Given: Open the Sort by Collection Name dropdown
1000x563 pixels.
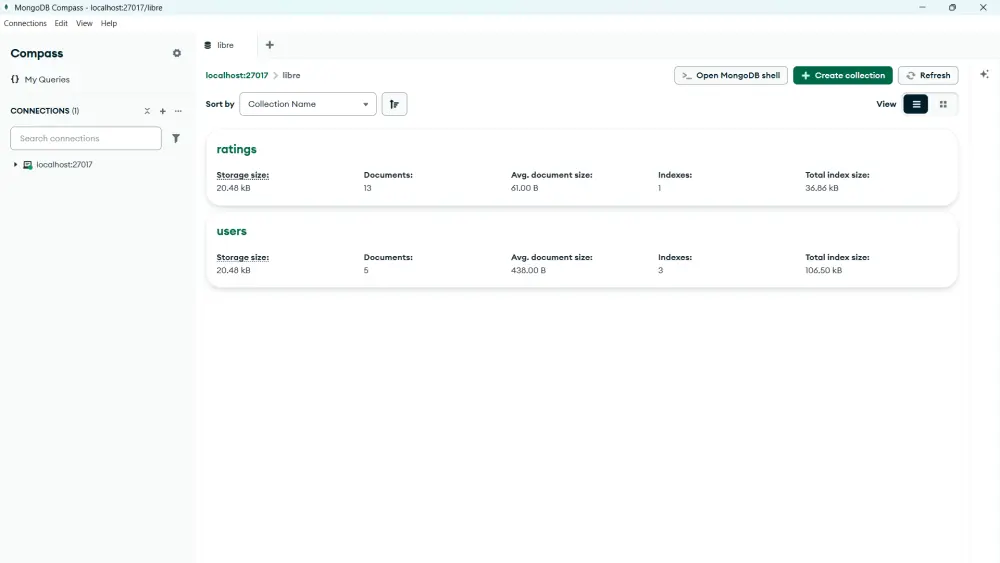Looking at the screenshot, I should pyautogui.click(x=307, y=104).
